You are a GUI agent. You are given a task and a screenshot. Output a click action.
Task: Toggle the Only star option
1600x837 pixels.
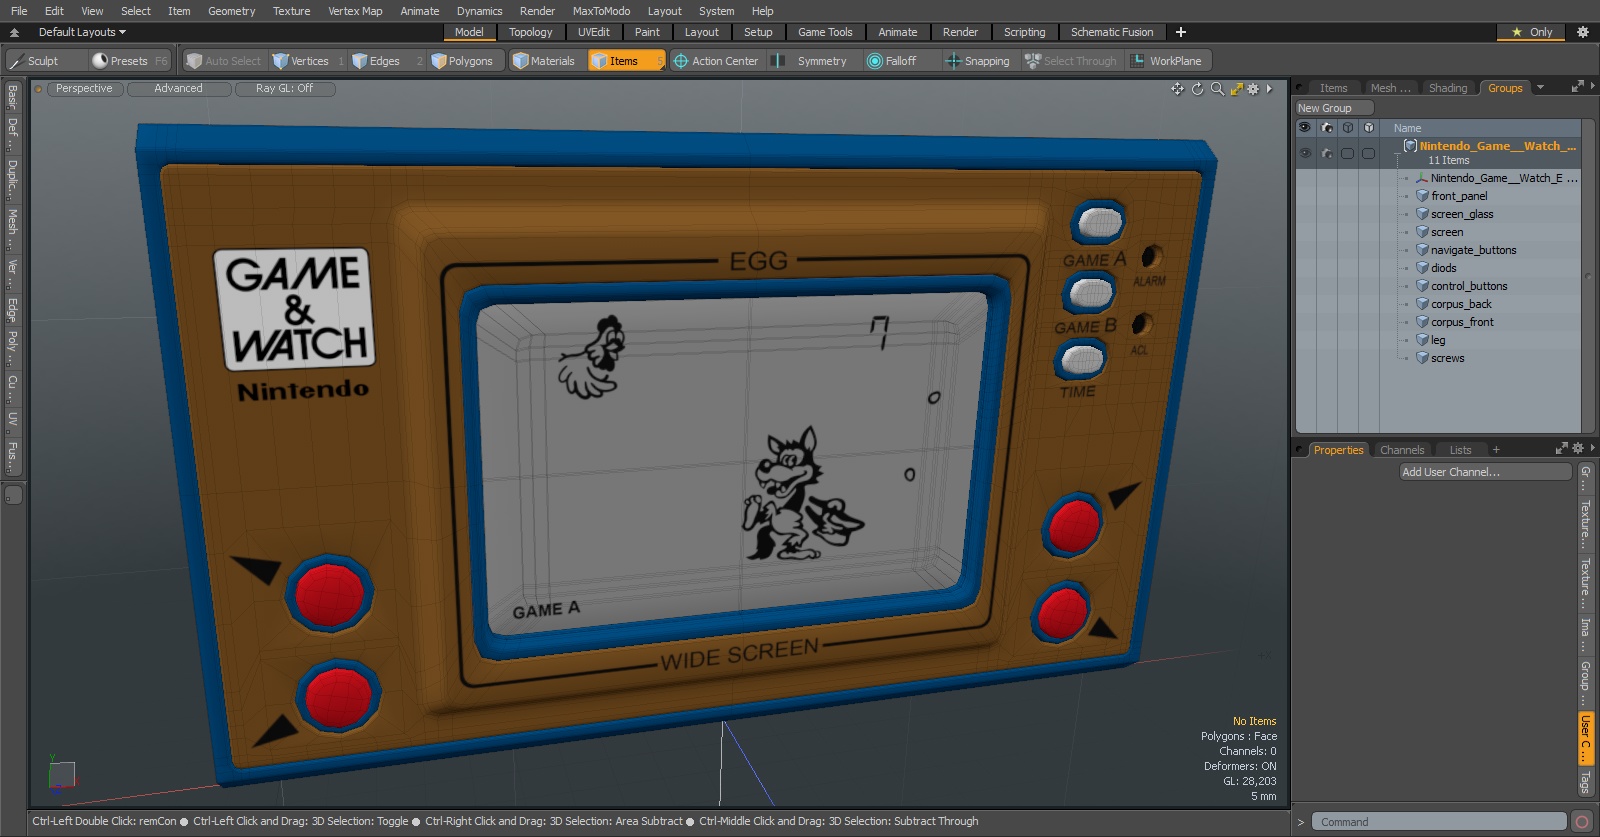point(1532,32)
